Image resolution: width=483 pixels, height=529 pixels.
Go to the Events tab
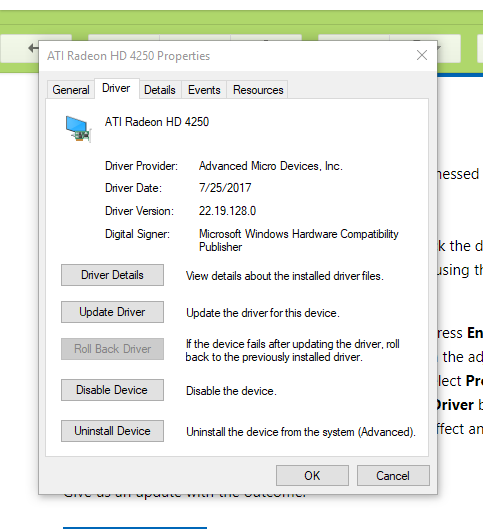pos(204,90)
